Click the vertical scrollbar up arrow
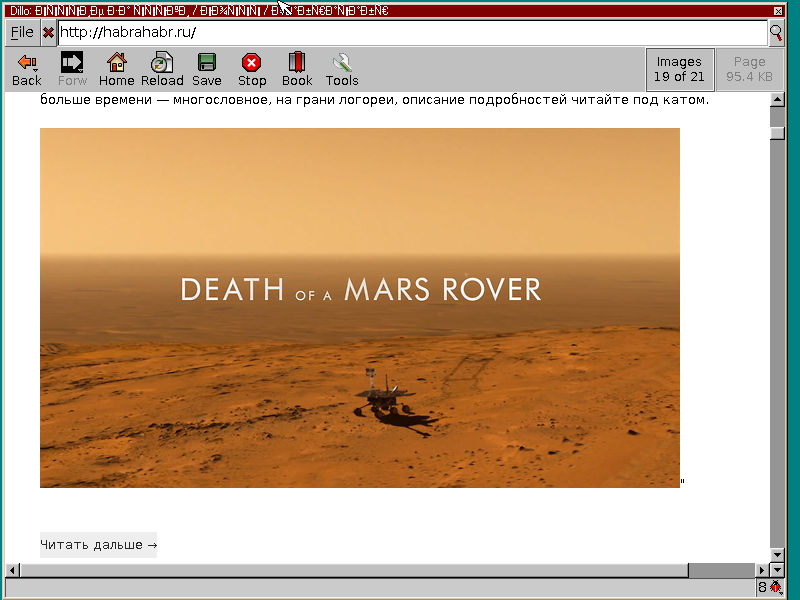 pyautogui.click(x=777, y=99)
